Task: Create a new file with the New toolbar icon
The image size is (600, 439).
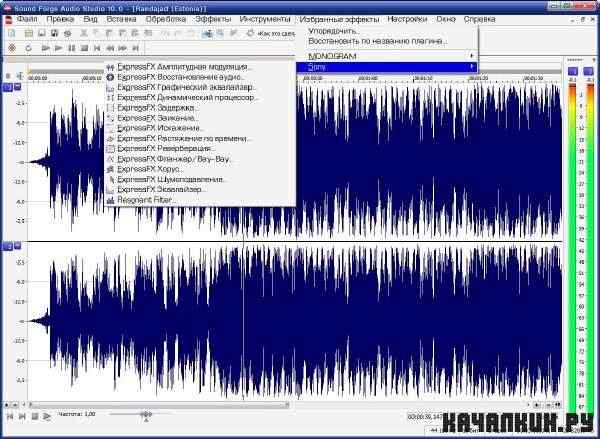Action: click(x=12, y=33)
